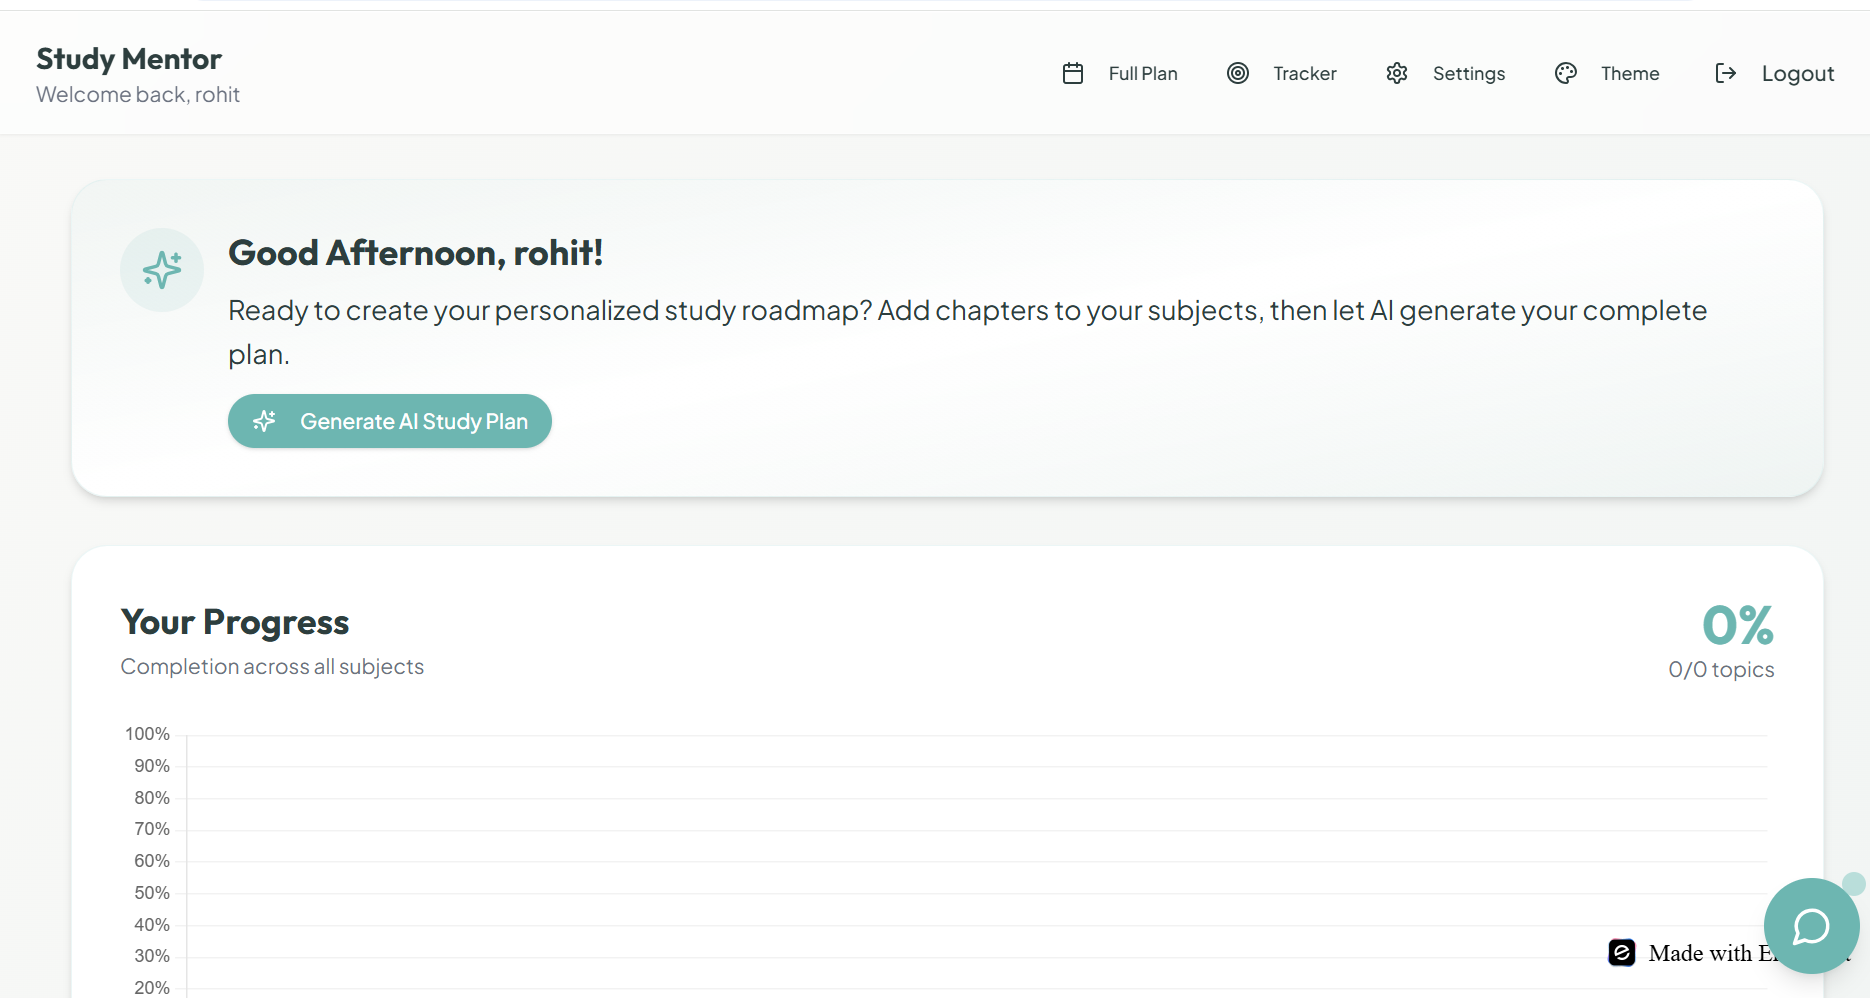Open Settings from the top navigation
The width and height of the screenshot is (1870, 998).
tap(1468, 73)
